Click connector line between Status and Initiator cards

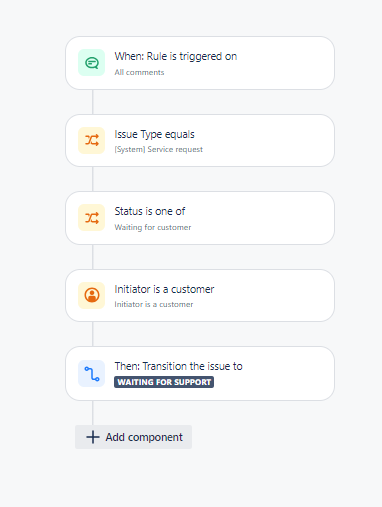tap(93, 257)
